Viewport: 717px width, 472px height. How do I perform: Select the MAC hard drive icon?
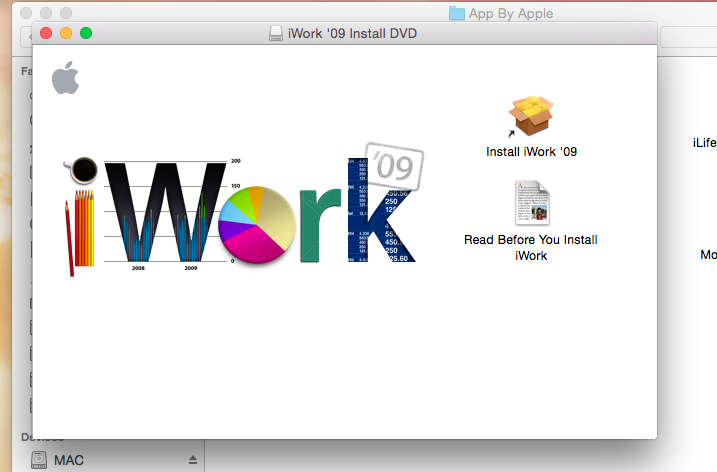[x=38, y=460]
